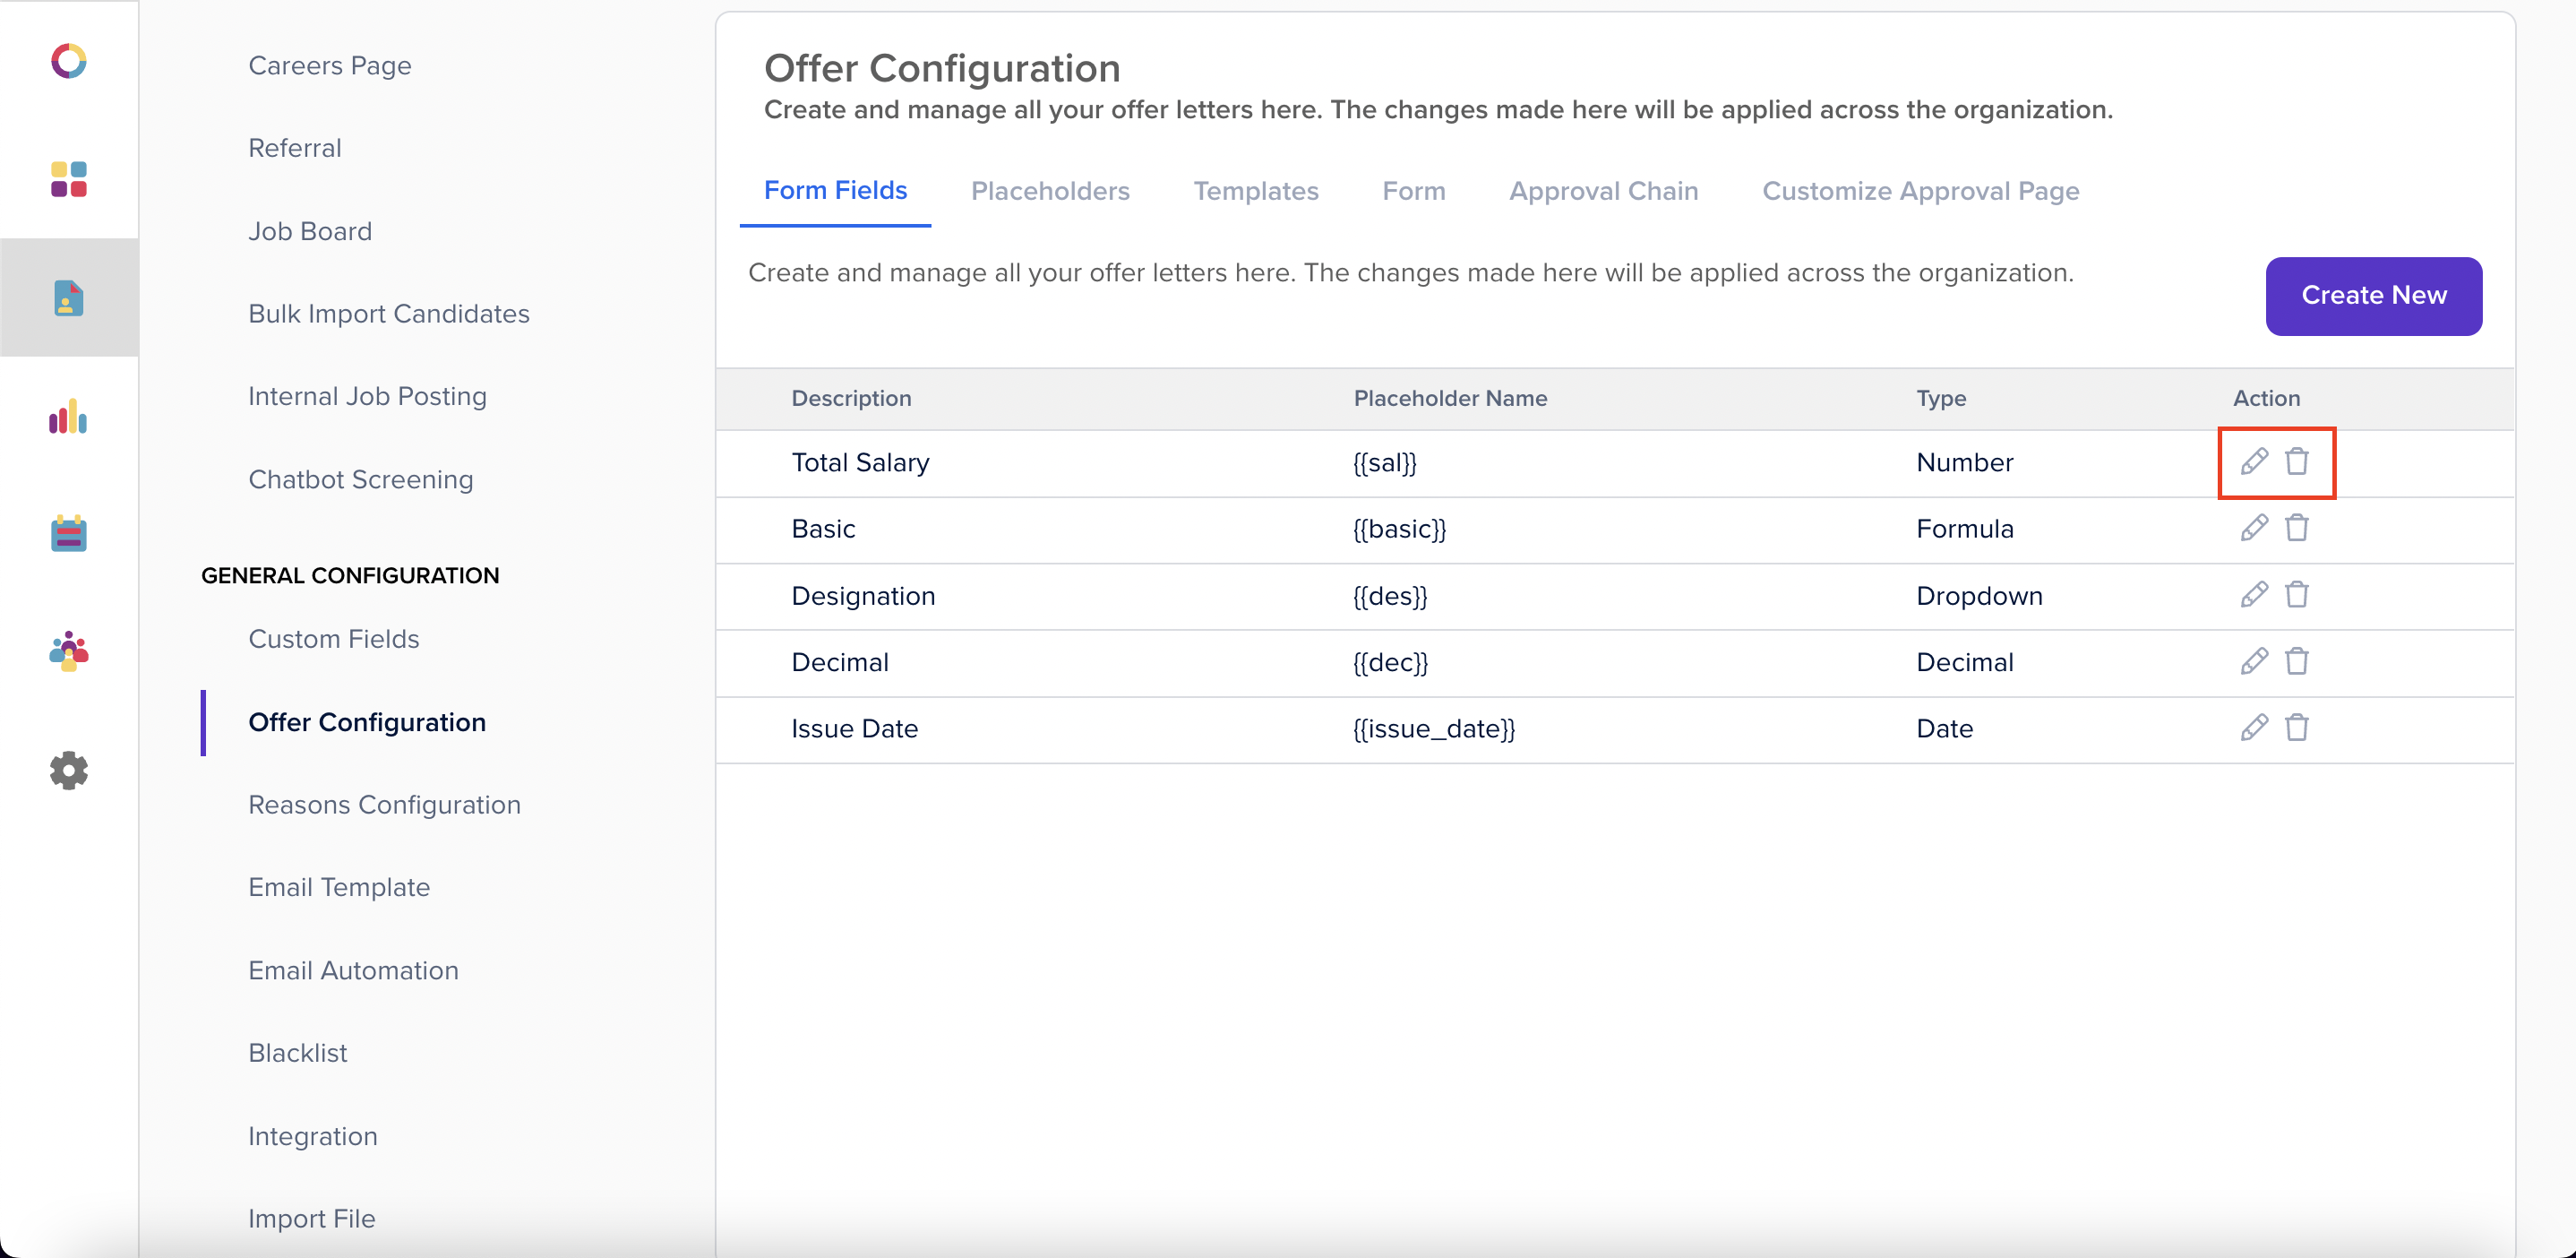Viewport: 2576px width, 1258px height.
Task: Click the {{des}} placeholder name
Action: (x=1389, y=595)
